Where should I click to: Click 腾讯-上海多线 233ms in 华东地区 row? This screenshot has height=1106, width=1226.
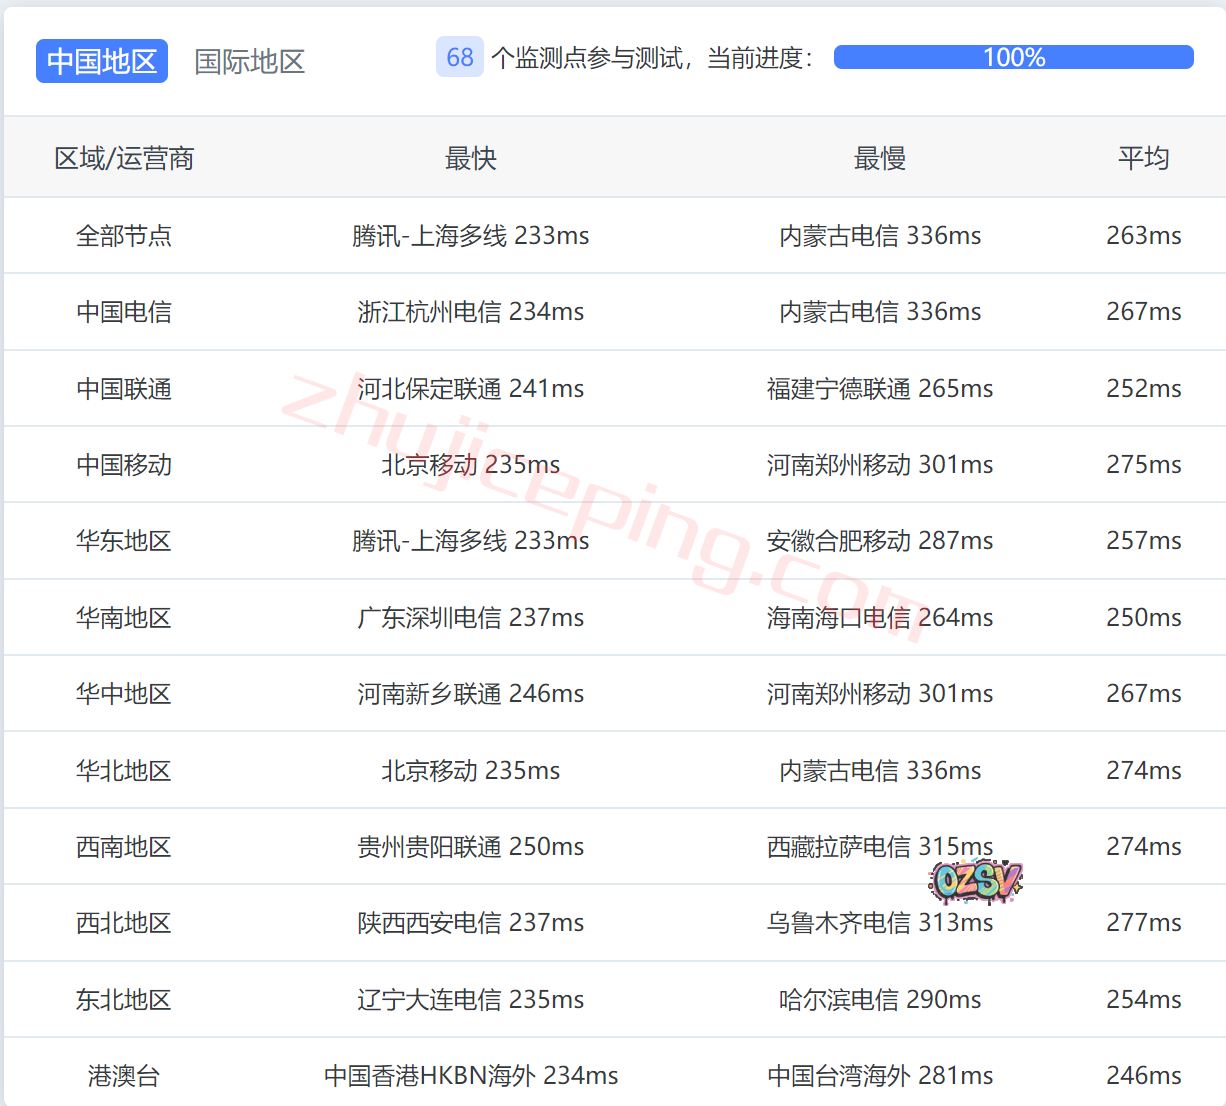(470, 541)
